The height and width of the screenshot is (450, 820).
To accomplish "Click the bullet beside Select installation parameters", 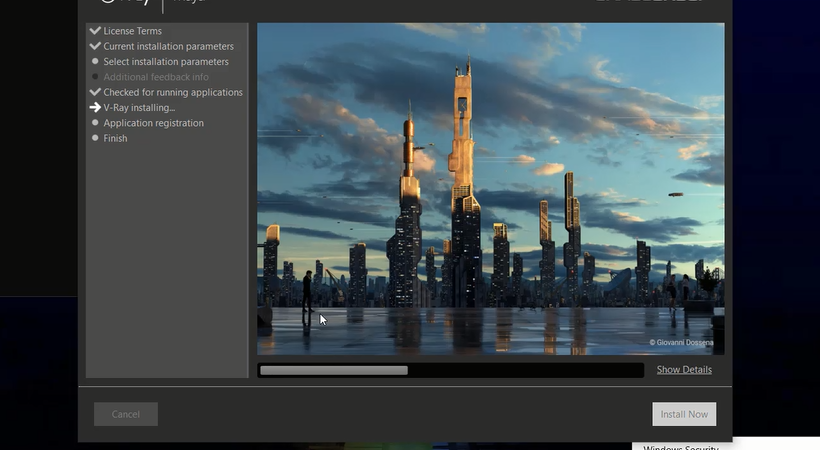I will pyautogui.click(x=95, y=62).
